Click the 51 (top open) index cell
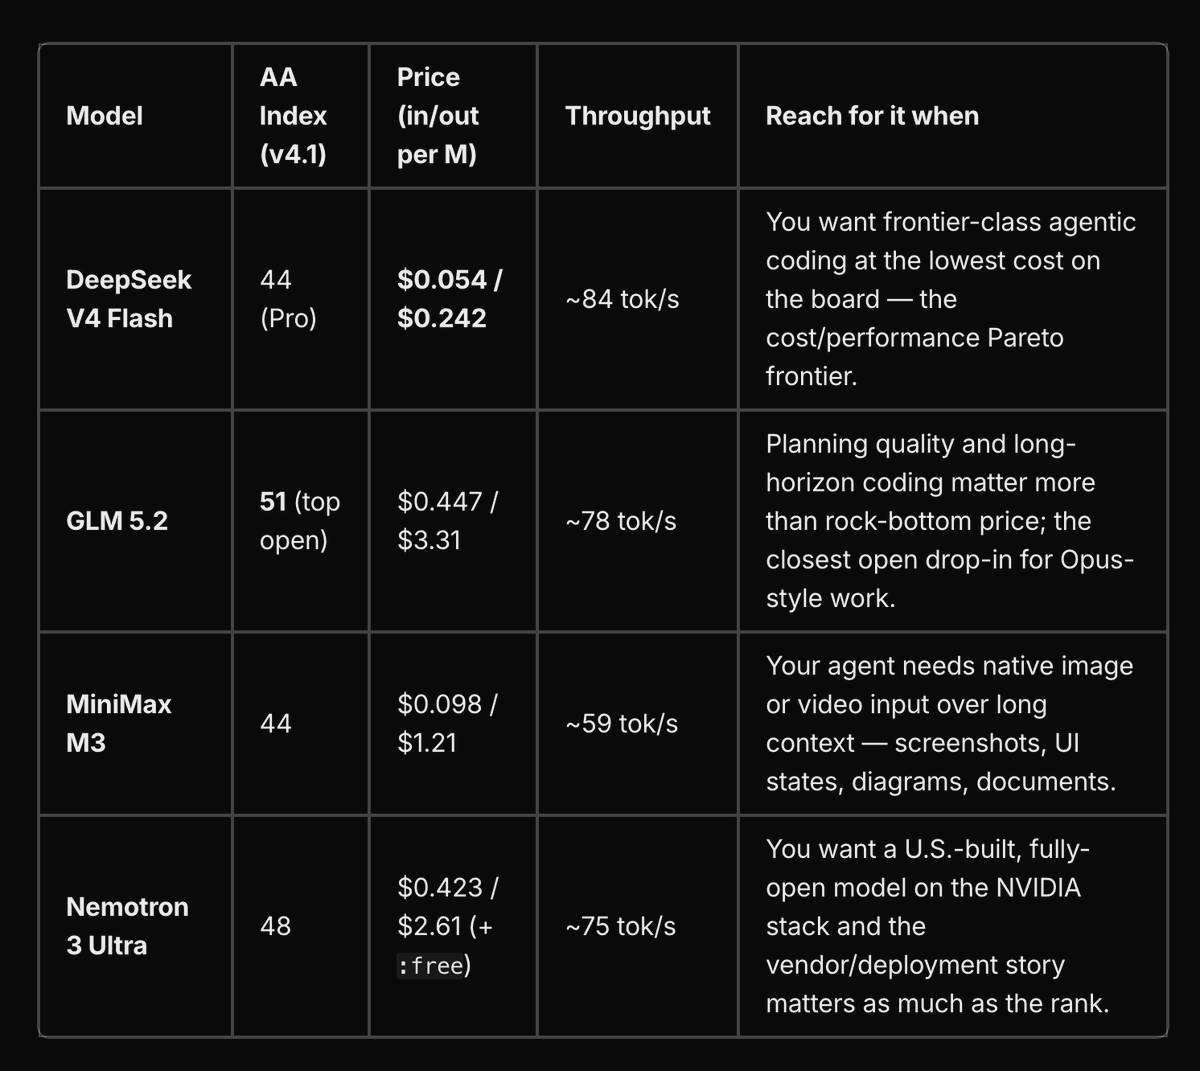The height and width of the screenshot is (1071, 1200). click(299, 521)
